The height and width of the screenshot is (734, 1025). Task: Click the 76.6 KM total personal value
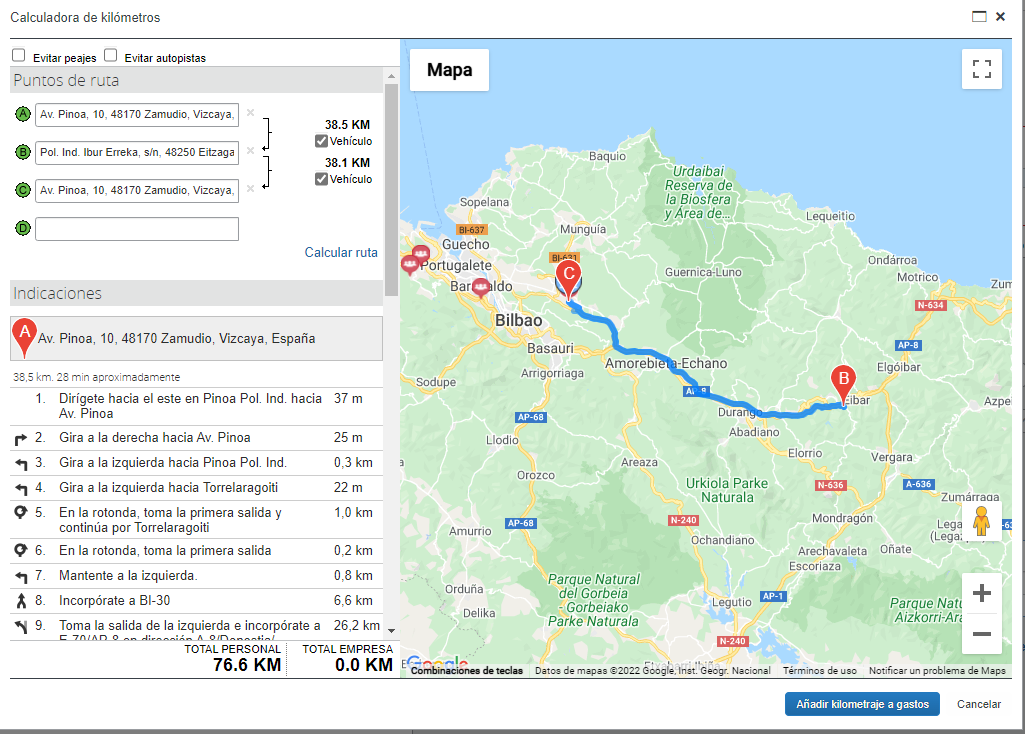247,665
